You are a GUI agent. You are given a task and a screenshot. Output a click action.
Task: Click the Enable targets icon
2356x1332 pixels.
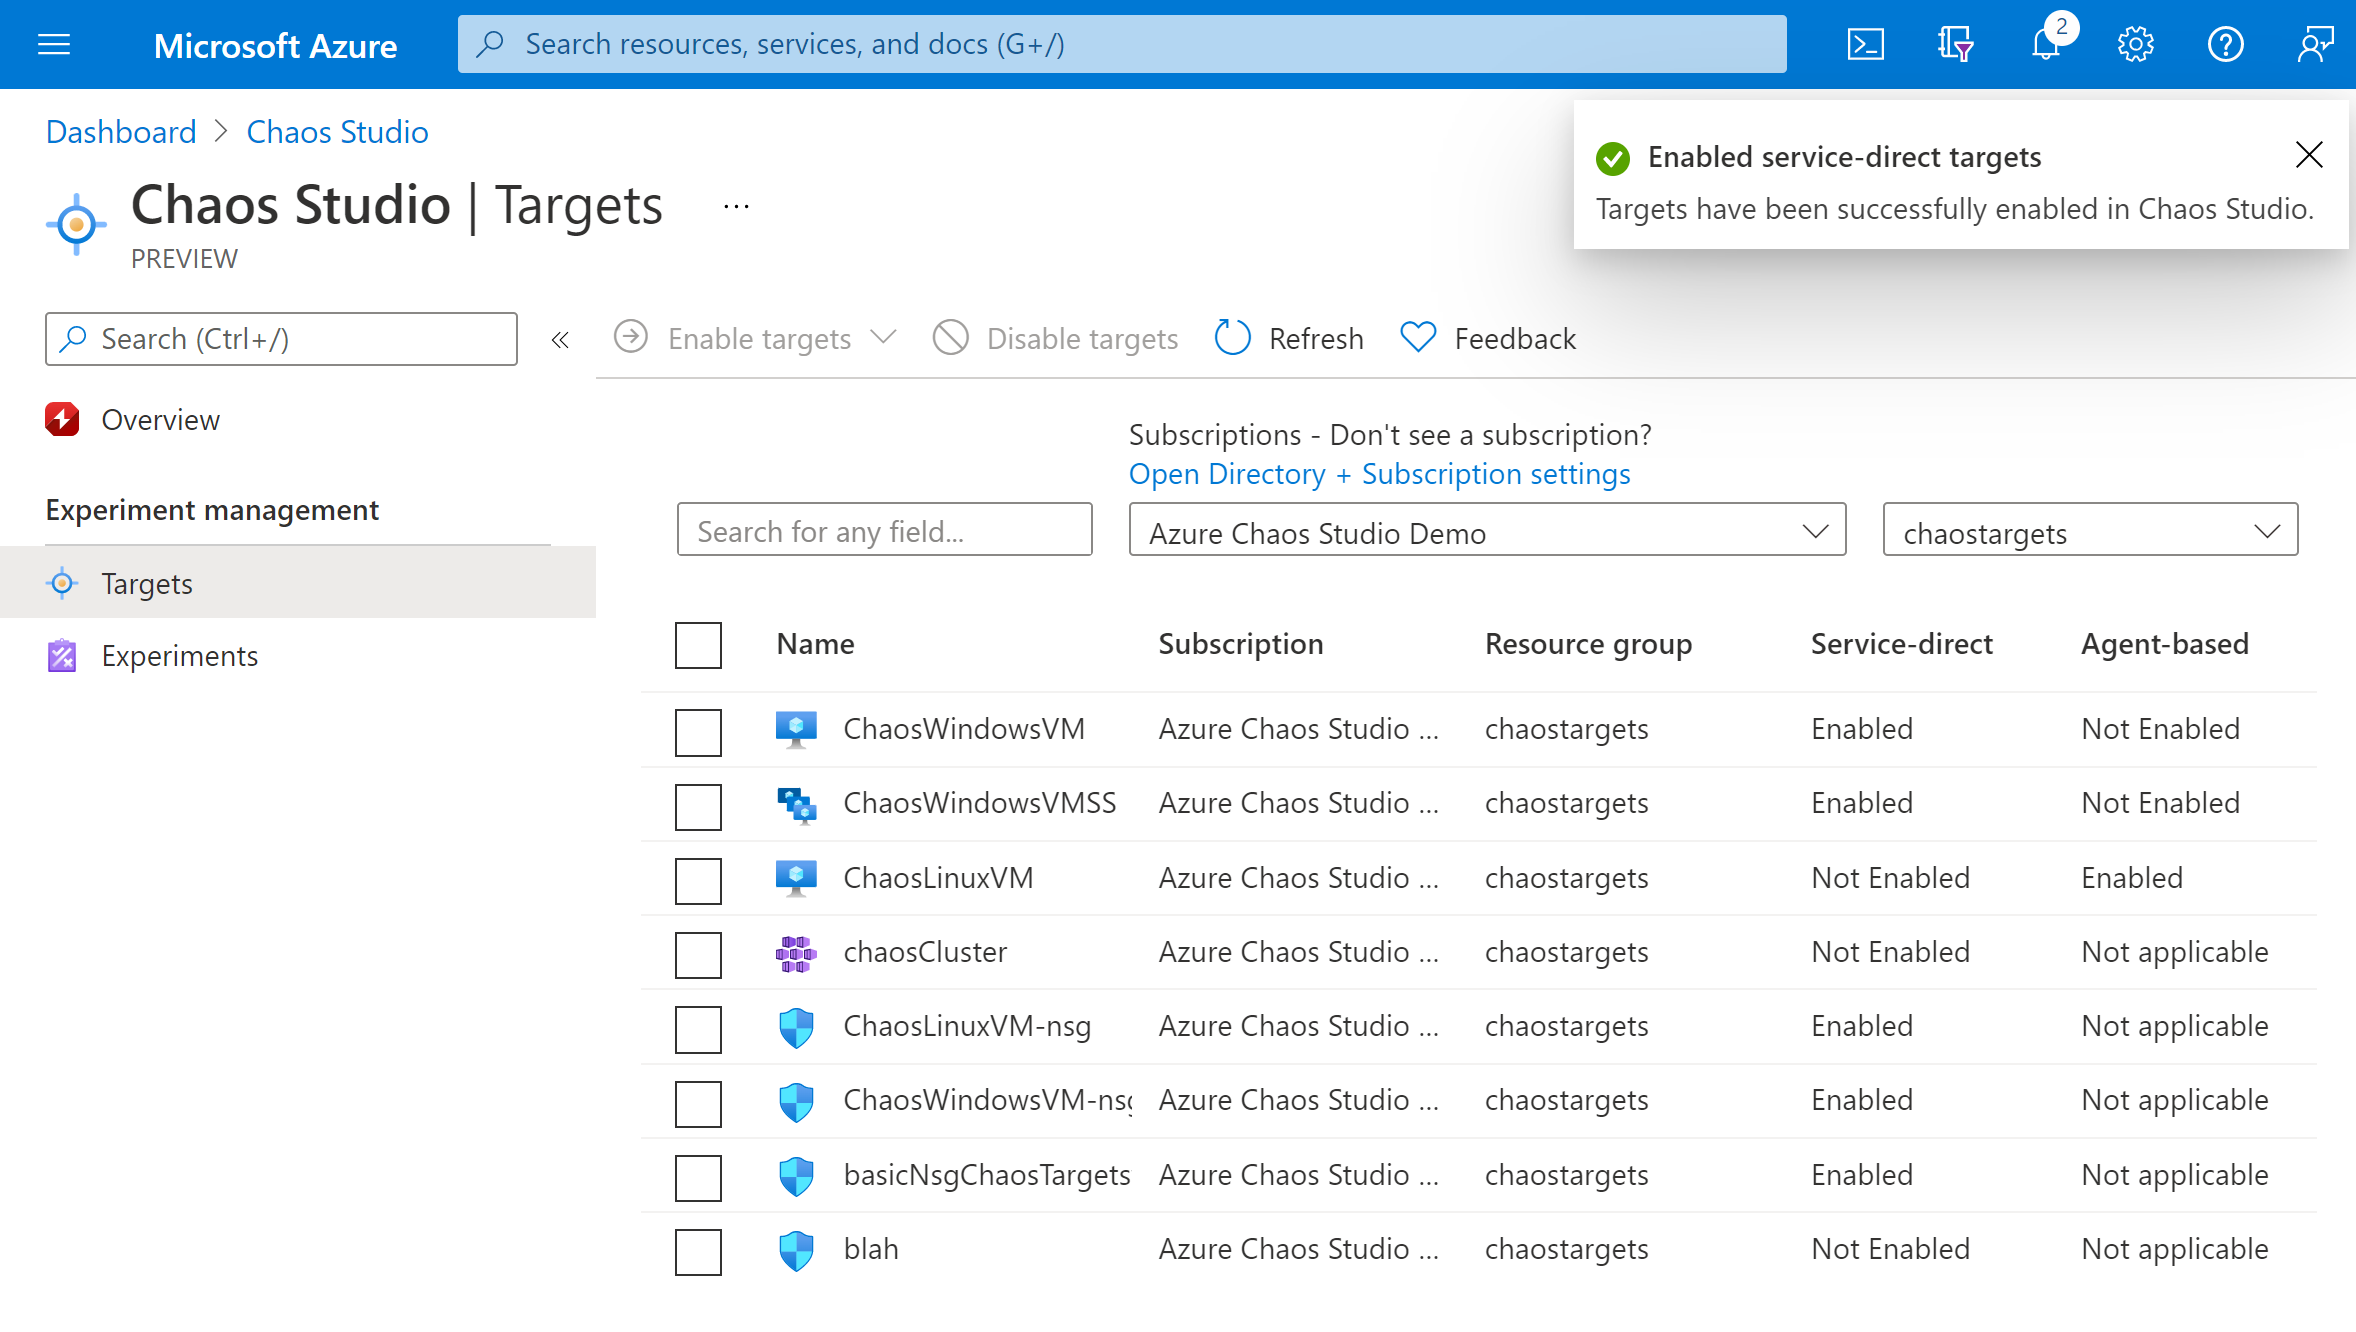point(634,337)
